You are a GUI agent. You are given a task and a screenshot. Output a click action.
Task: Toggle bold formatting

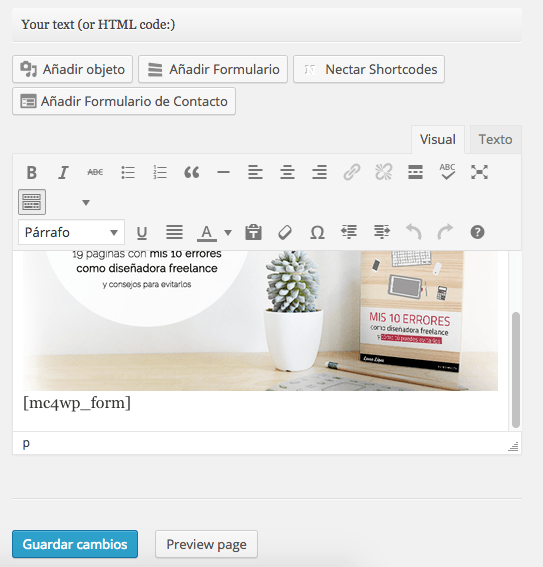point(32,172)
